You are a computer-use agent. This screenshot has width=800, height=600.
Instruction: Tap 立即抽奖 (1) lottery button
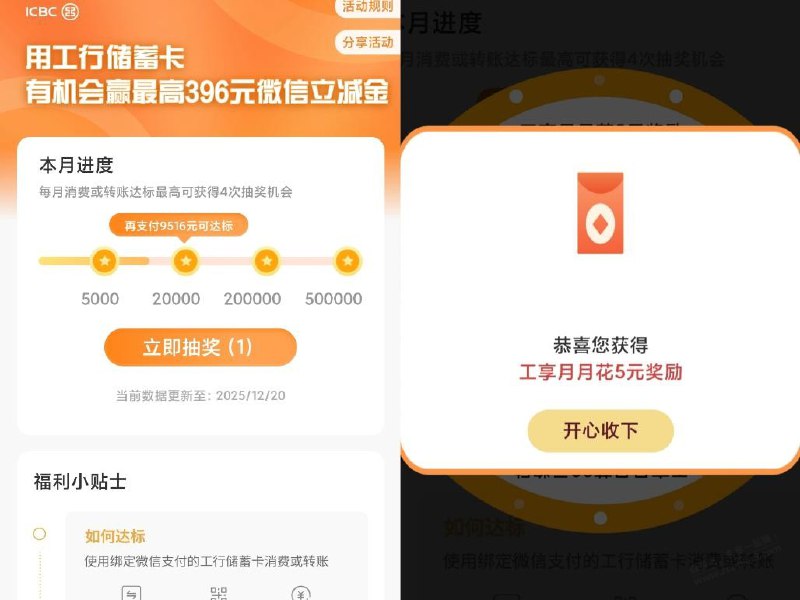200,347
